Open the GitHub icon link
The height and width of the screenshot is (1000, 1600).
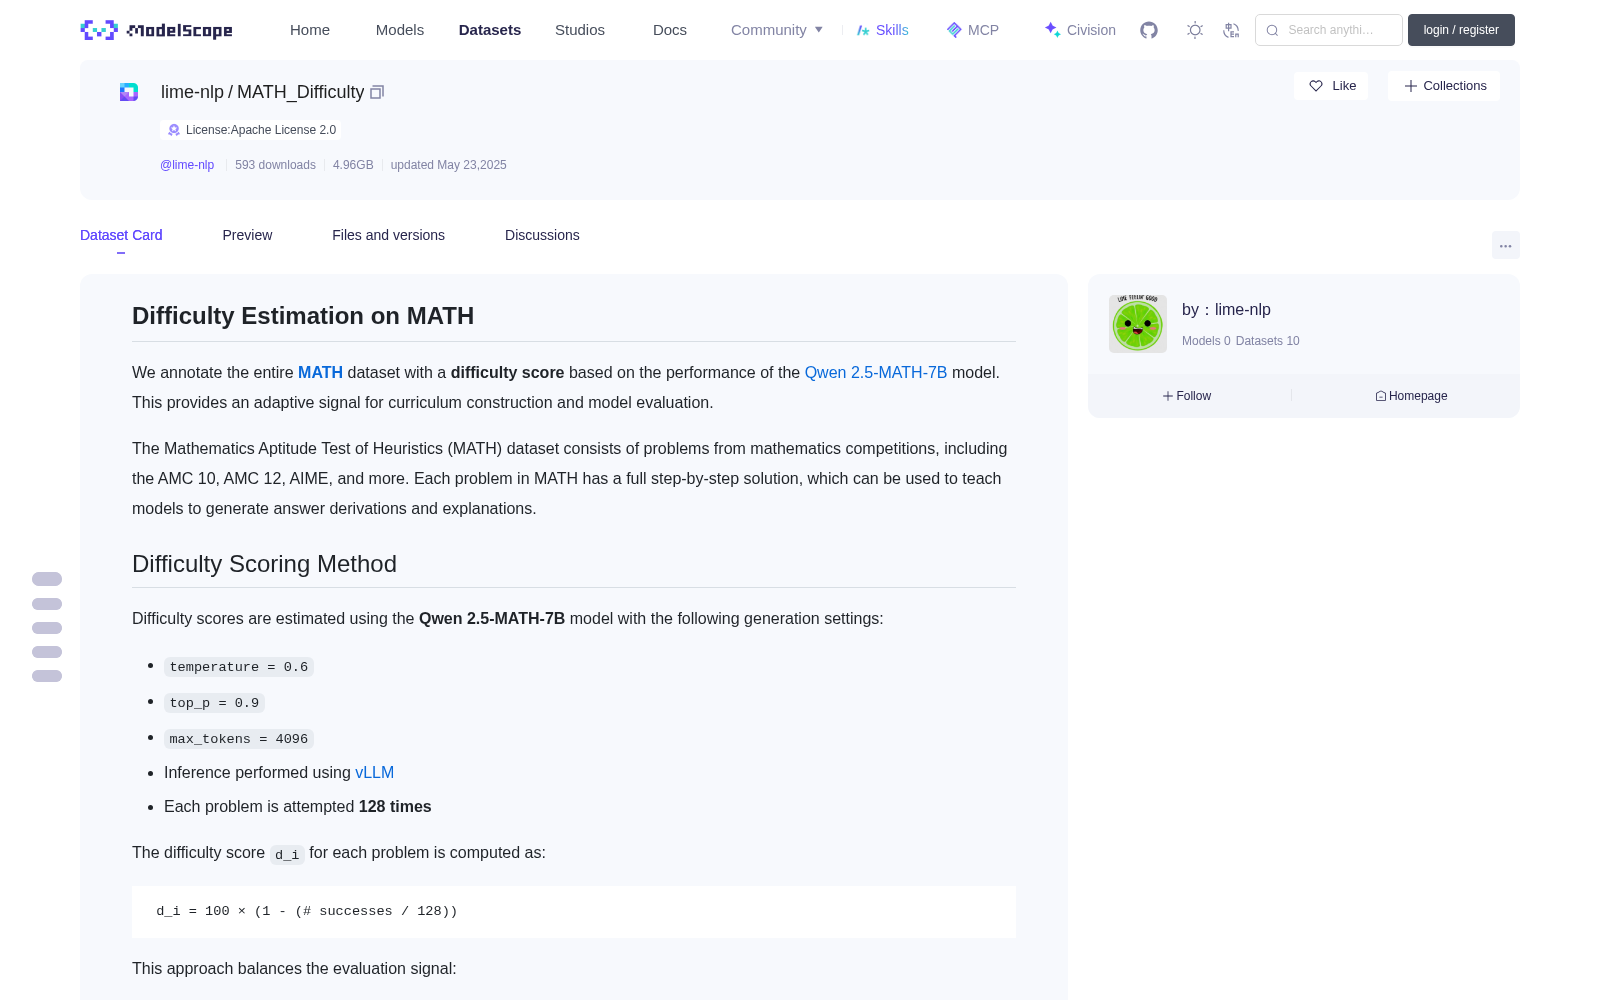1149,30
